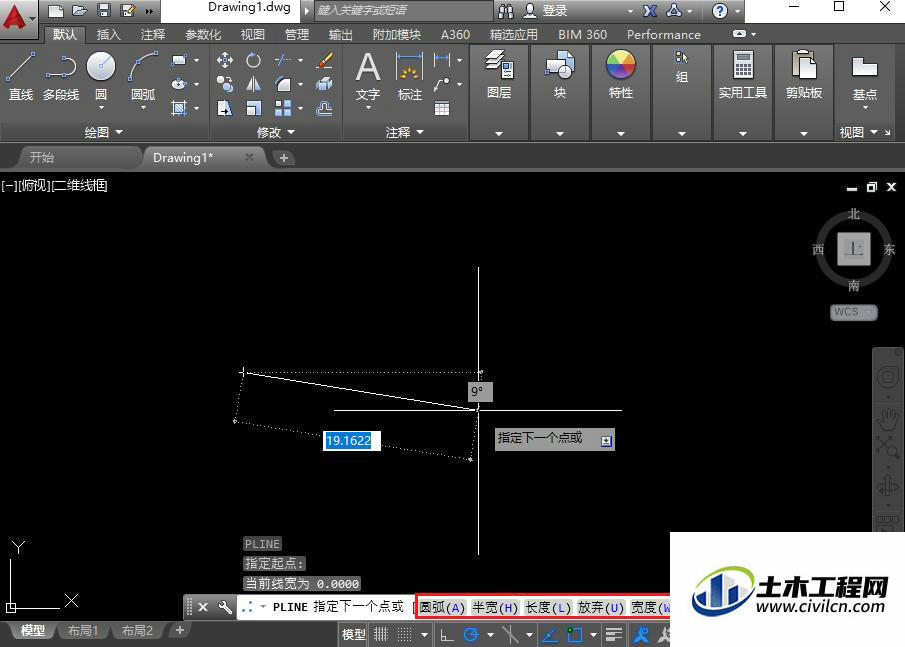Click the Rectangle tool icon in 绘图 panel

coord(179,60)
